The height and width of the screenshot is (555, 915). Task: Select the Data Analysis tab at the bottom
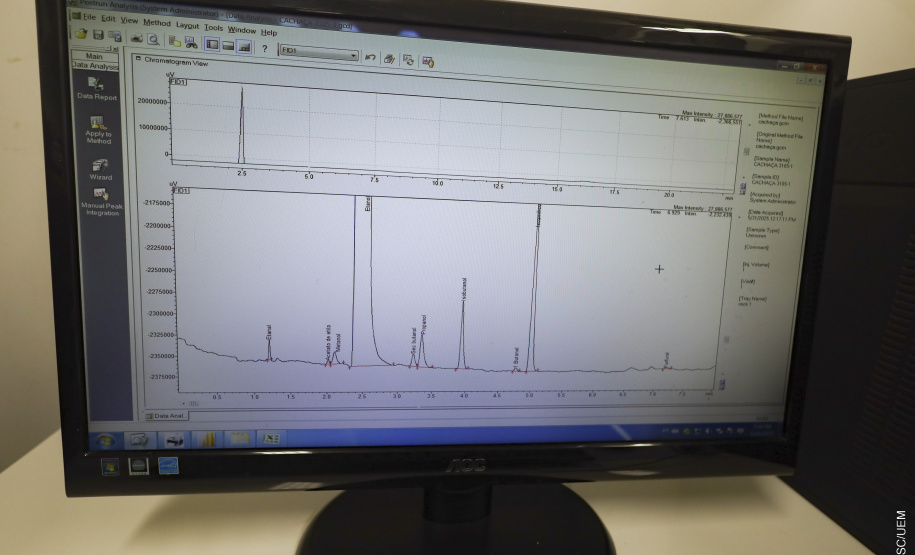click(166, 416)
